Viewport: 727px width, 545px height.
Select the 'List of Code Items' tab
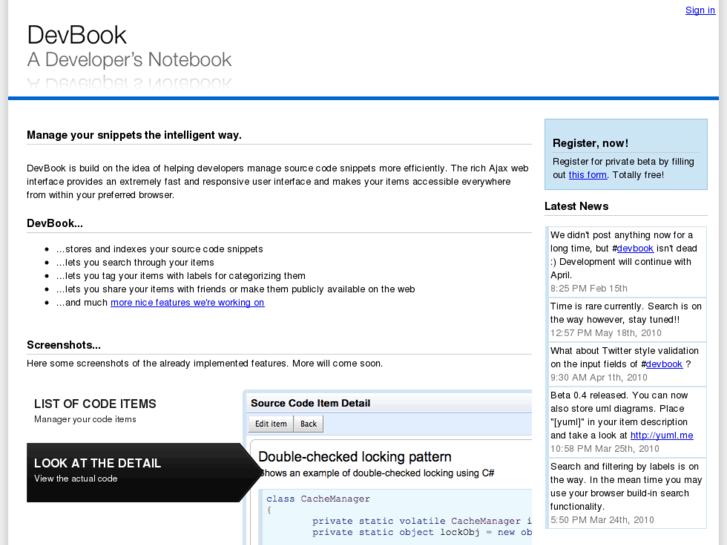coord(95,404)
